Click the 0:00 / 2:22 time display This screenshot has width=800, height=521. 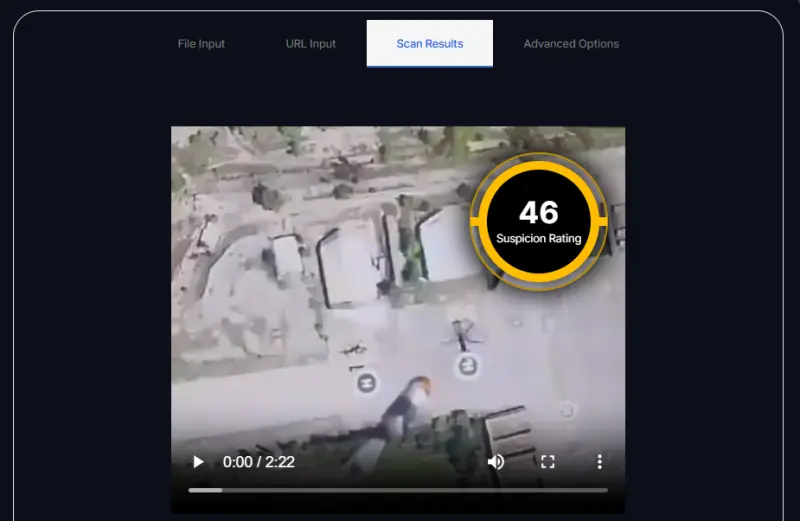coord(258,462)
